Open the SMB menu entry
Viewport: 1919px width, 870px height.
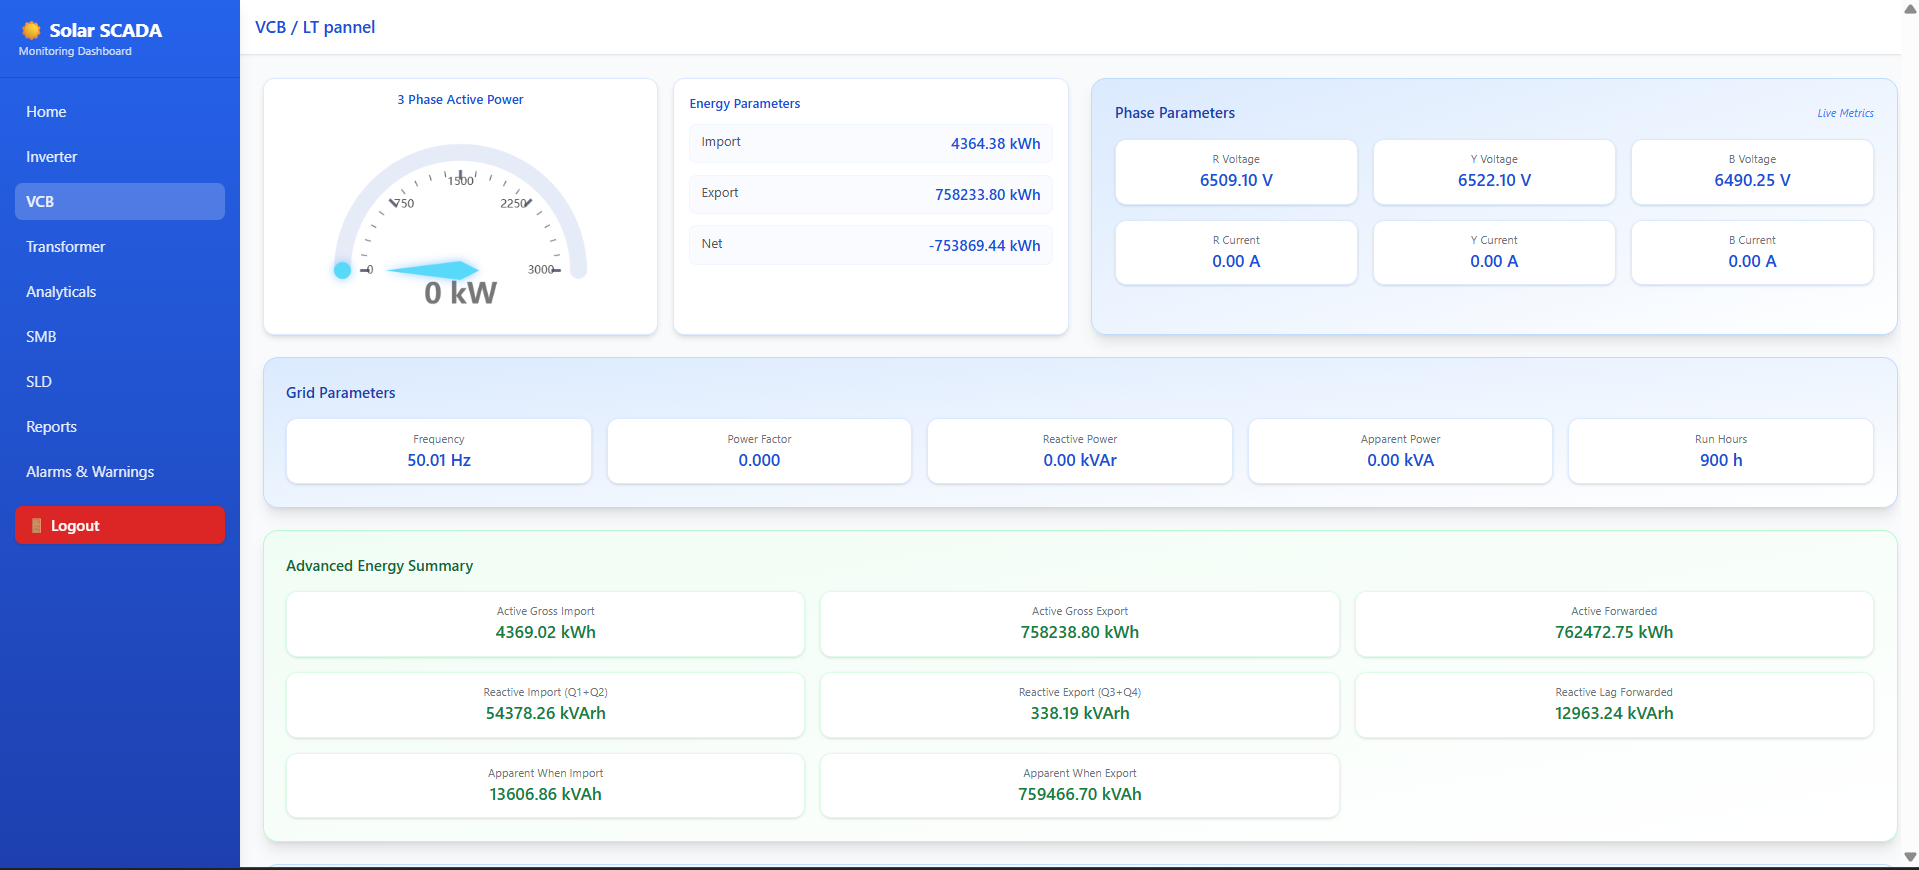(x=41, y=337)
